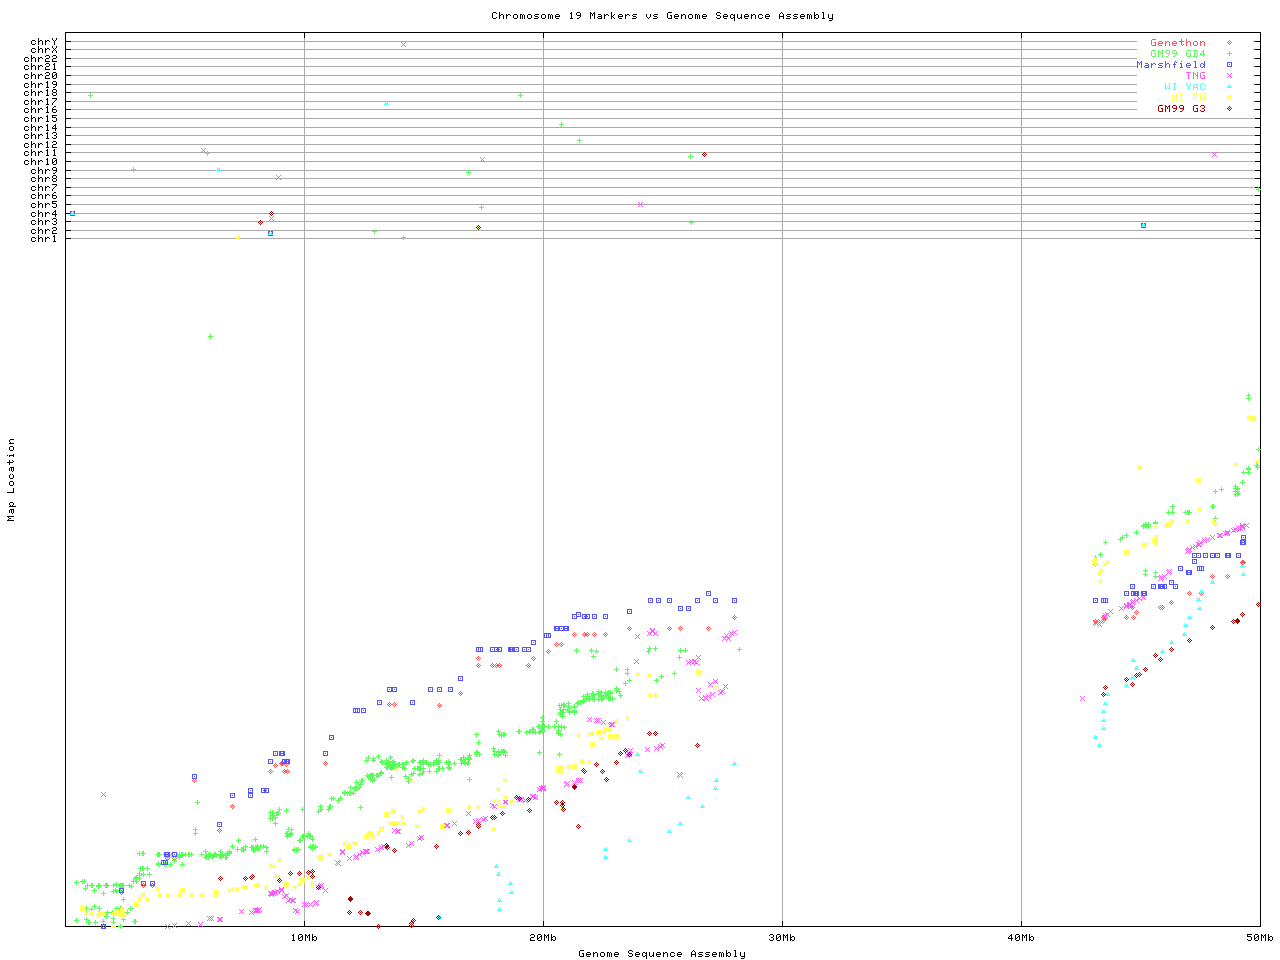Click the Map Location vertical axis title

[12, 480]
